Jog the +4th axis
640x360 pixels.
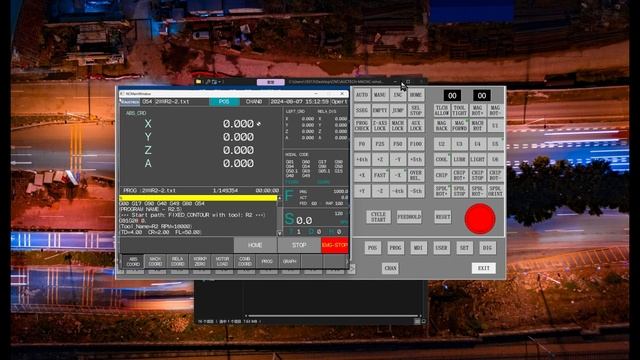362,160
